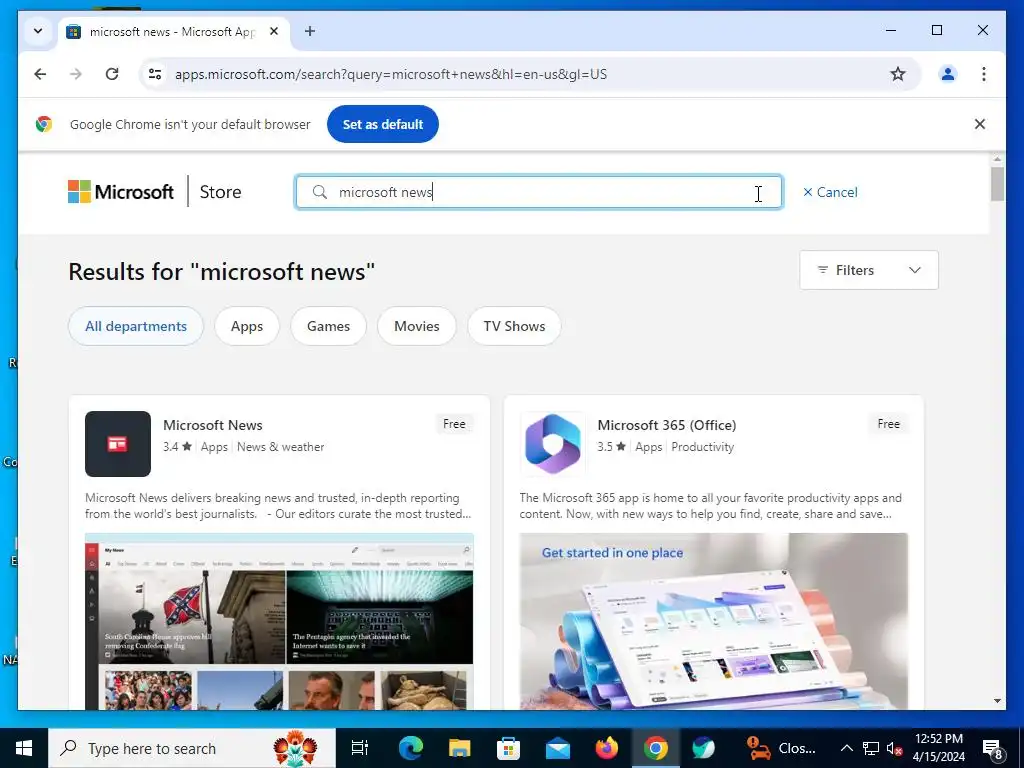Viewport: 1024px width, 768px height.
Task: Open network status in system tray
Action: tap(871, 748)
